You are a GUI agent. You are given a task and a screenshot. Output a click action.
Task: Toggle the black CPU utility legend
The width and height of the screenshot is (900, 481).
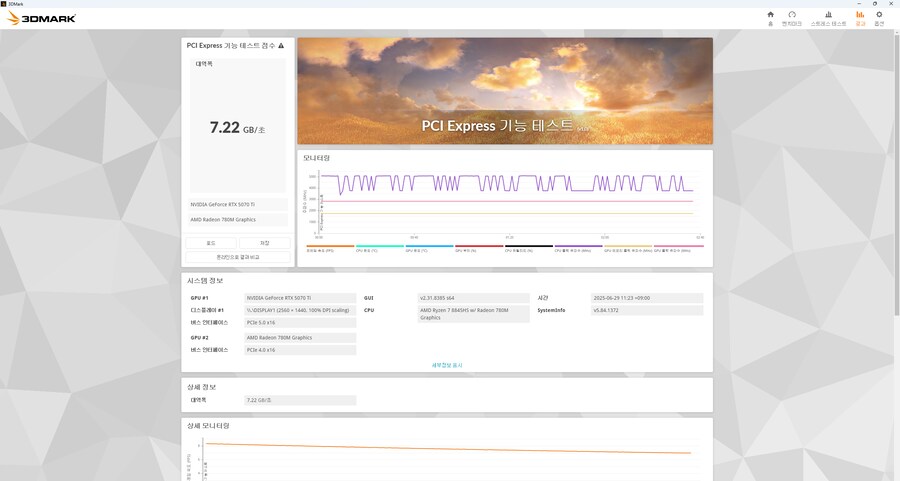529,248
